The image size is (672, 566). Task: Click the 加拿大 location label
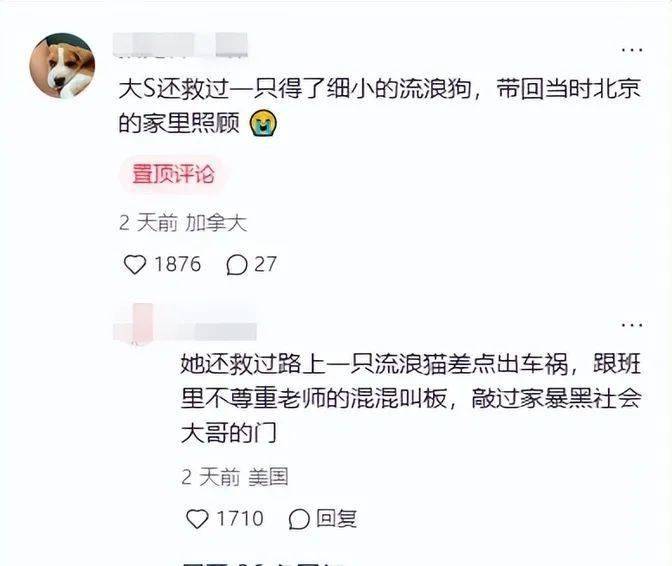tap(216, 223)
